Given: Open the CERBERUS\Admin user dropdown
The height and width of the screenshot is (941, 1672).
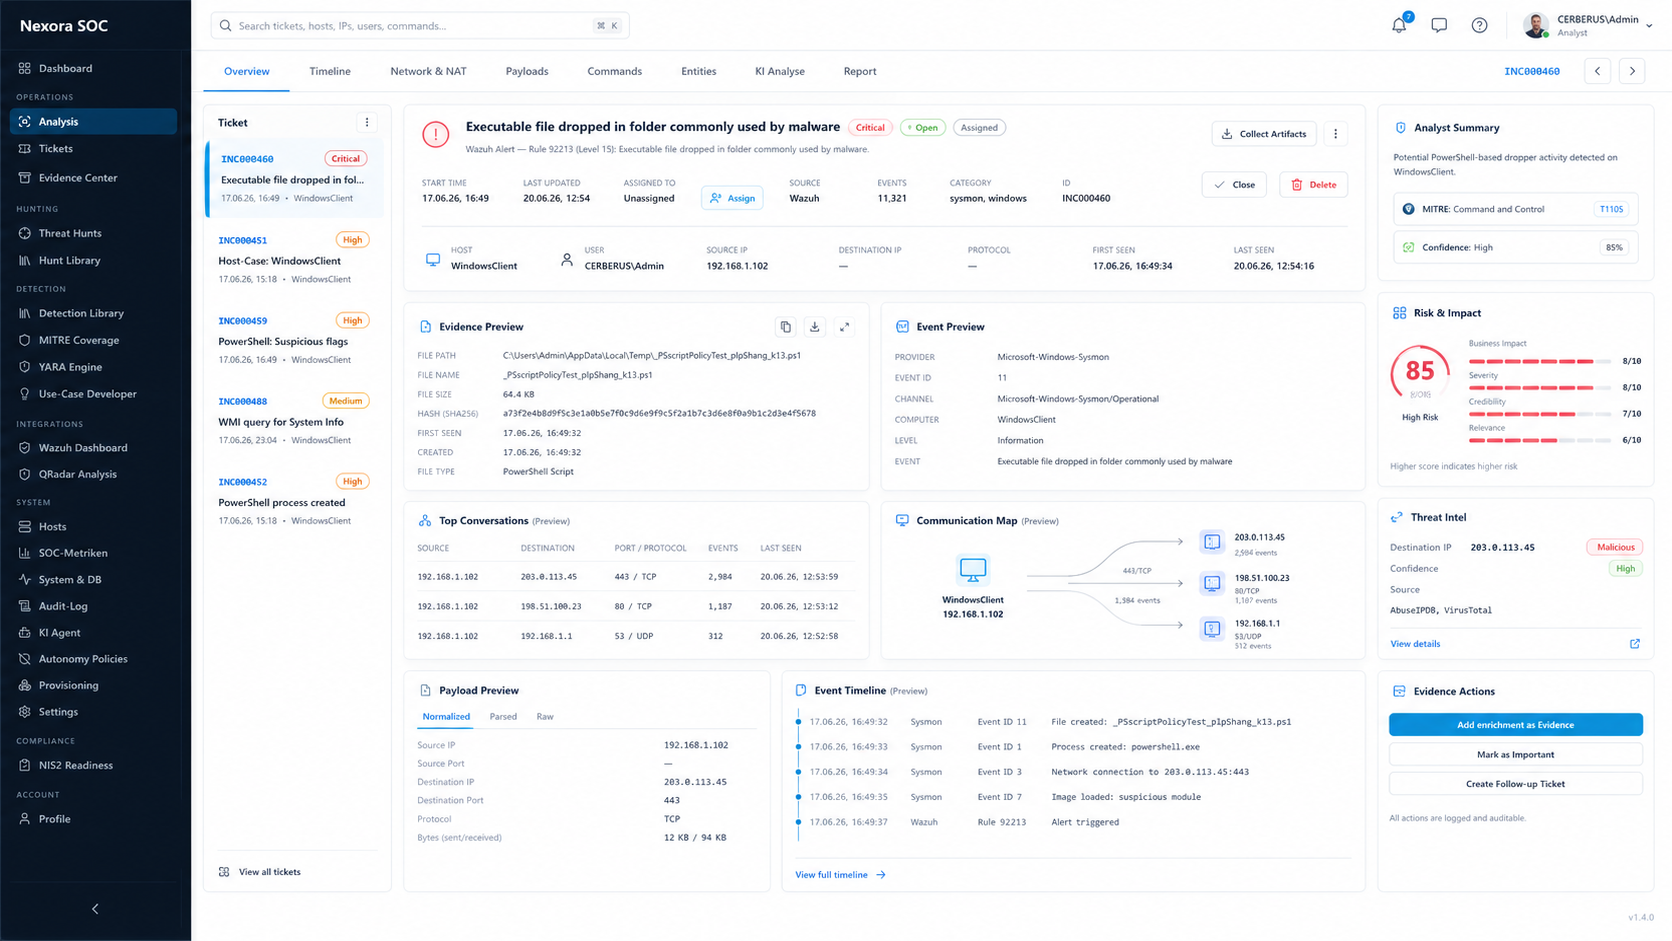Looking at the screenshot, I should (1588, 25).
